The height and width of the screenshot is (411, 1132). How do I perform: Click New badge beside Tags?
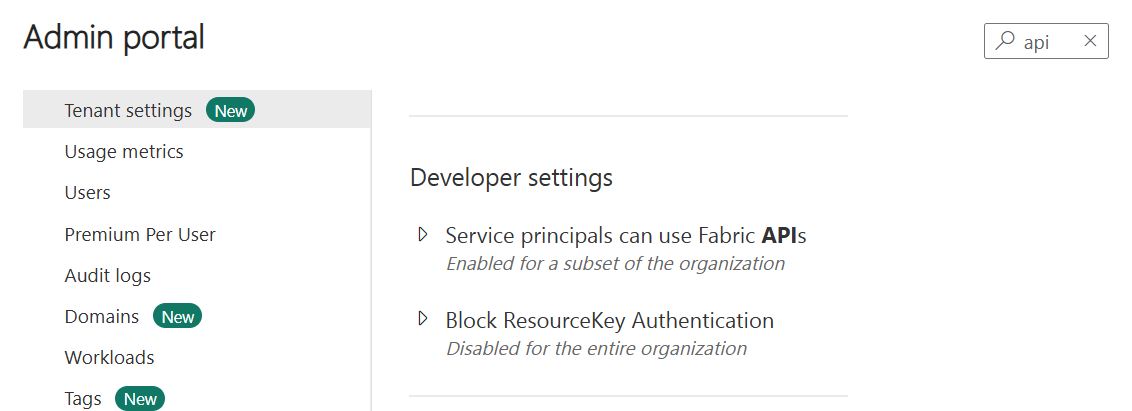point(140,399)
